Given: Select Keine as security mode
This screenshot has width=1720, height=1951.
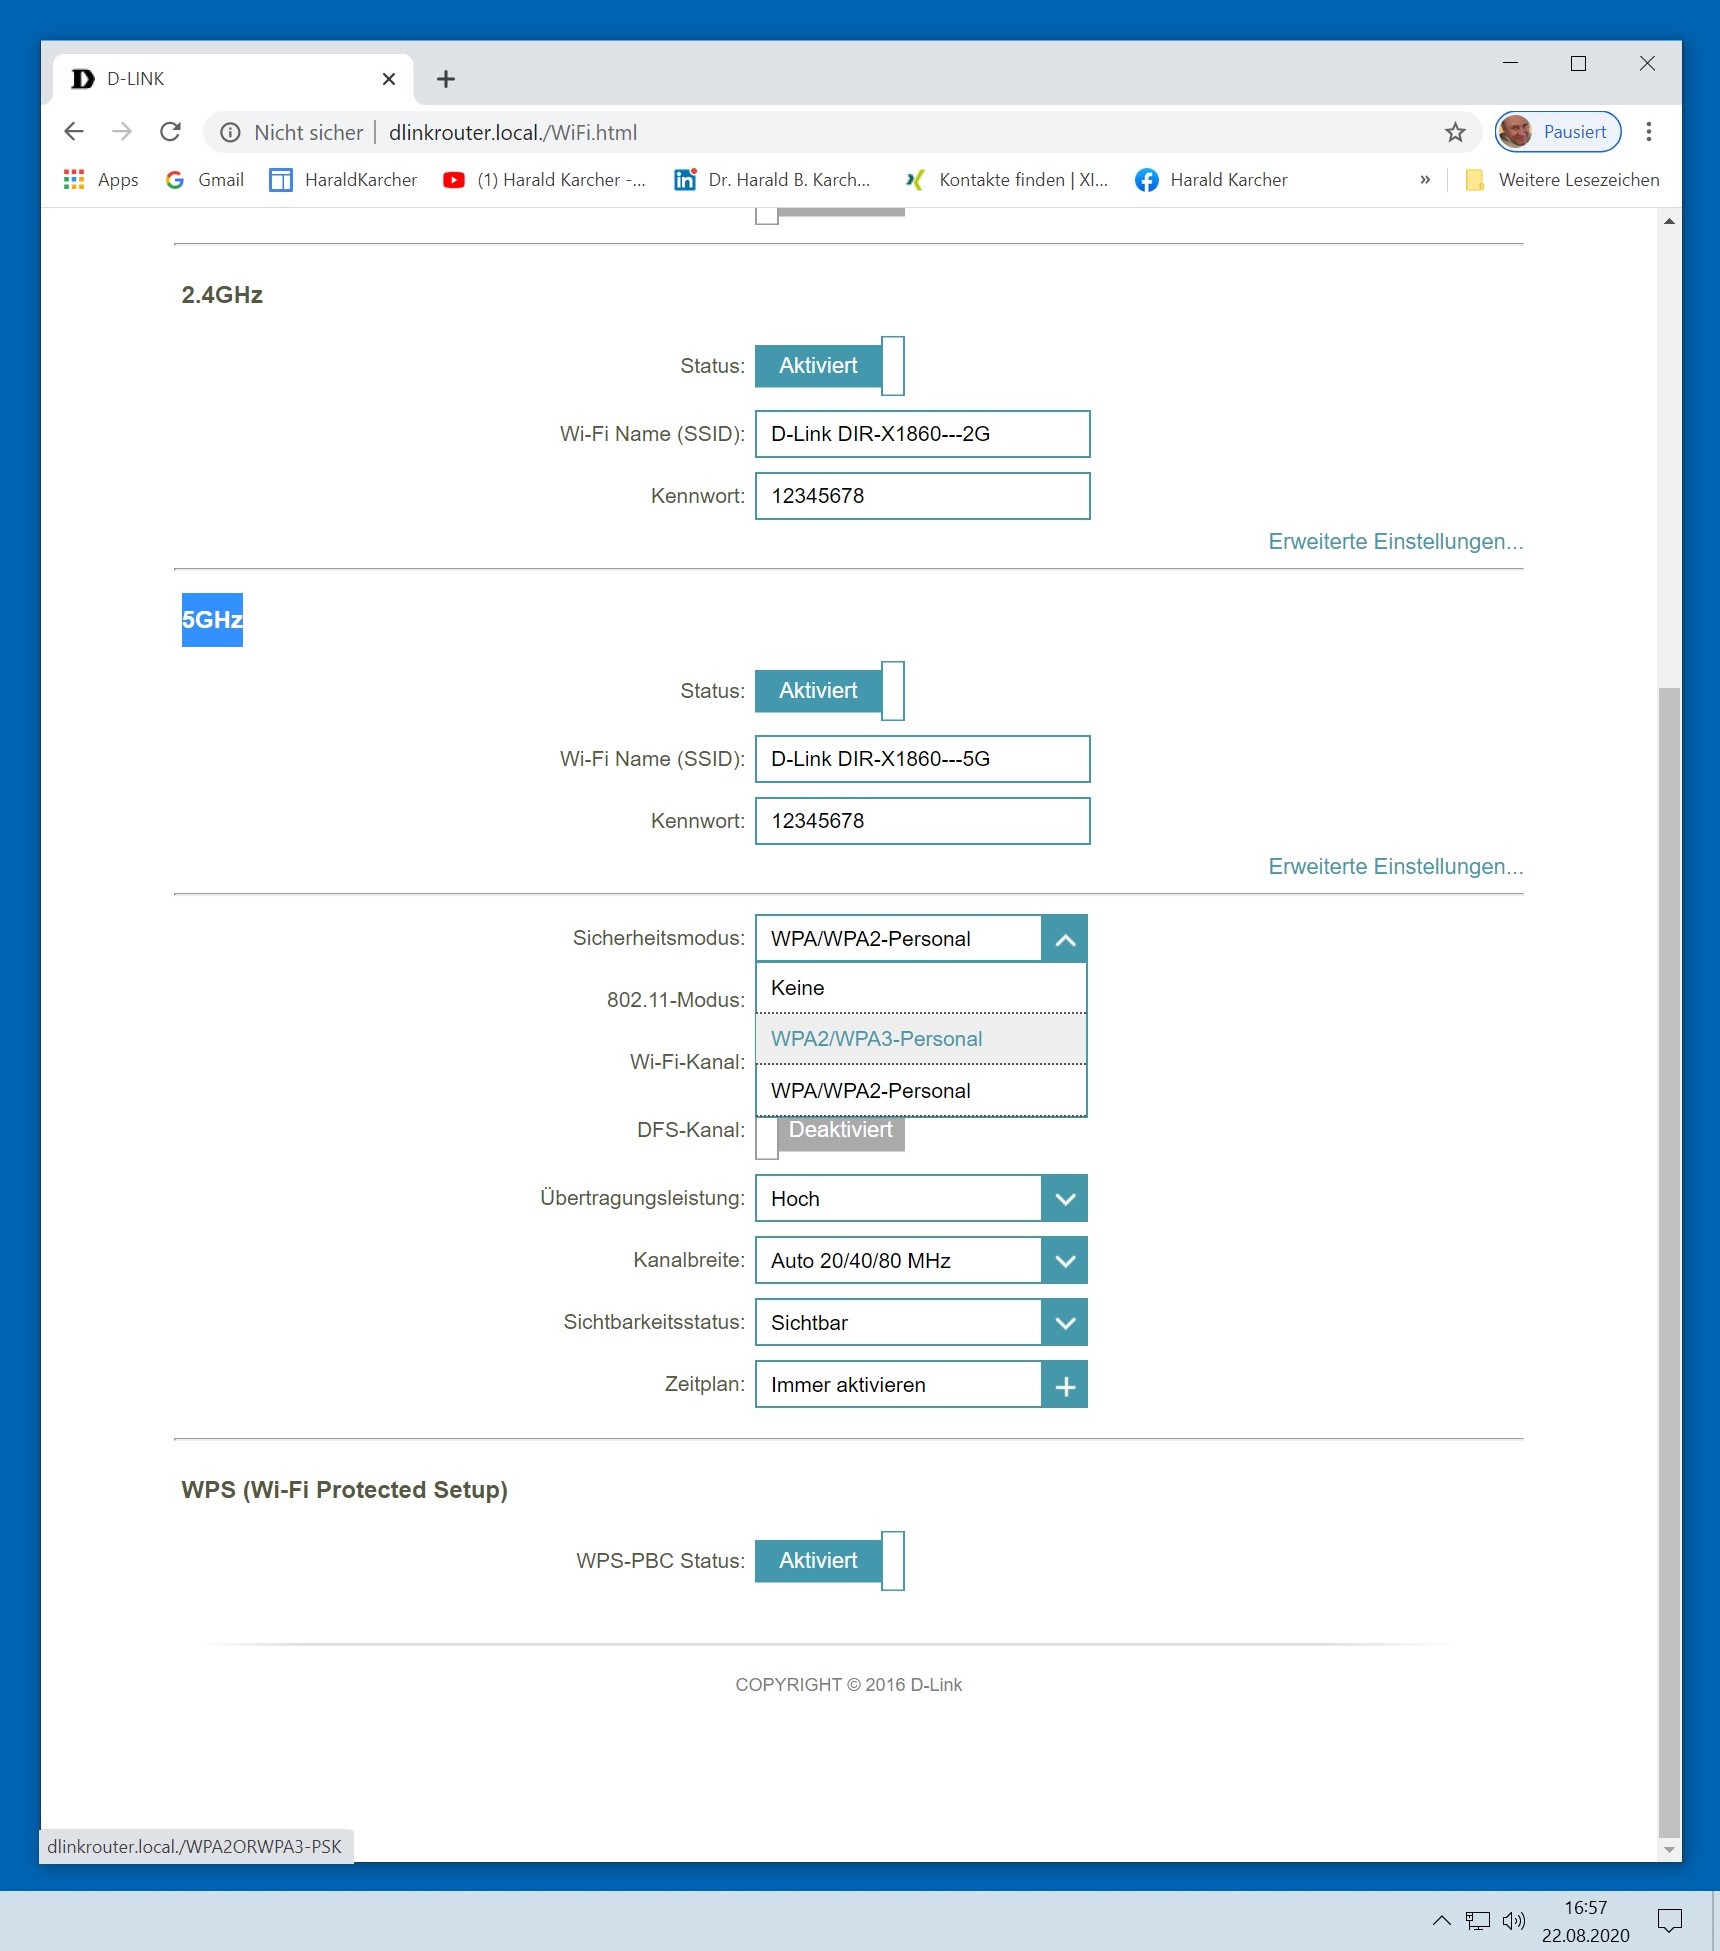Looking at the screenshot, I should [x=921, y=988].
